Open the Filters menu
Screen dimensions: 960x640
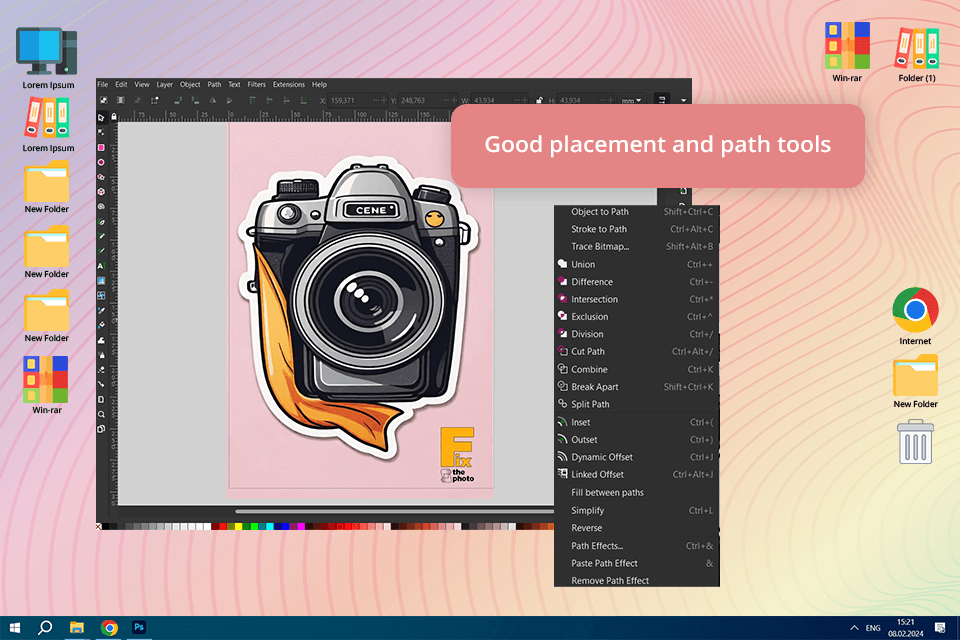[x=257, y=85]
